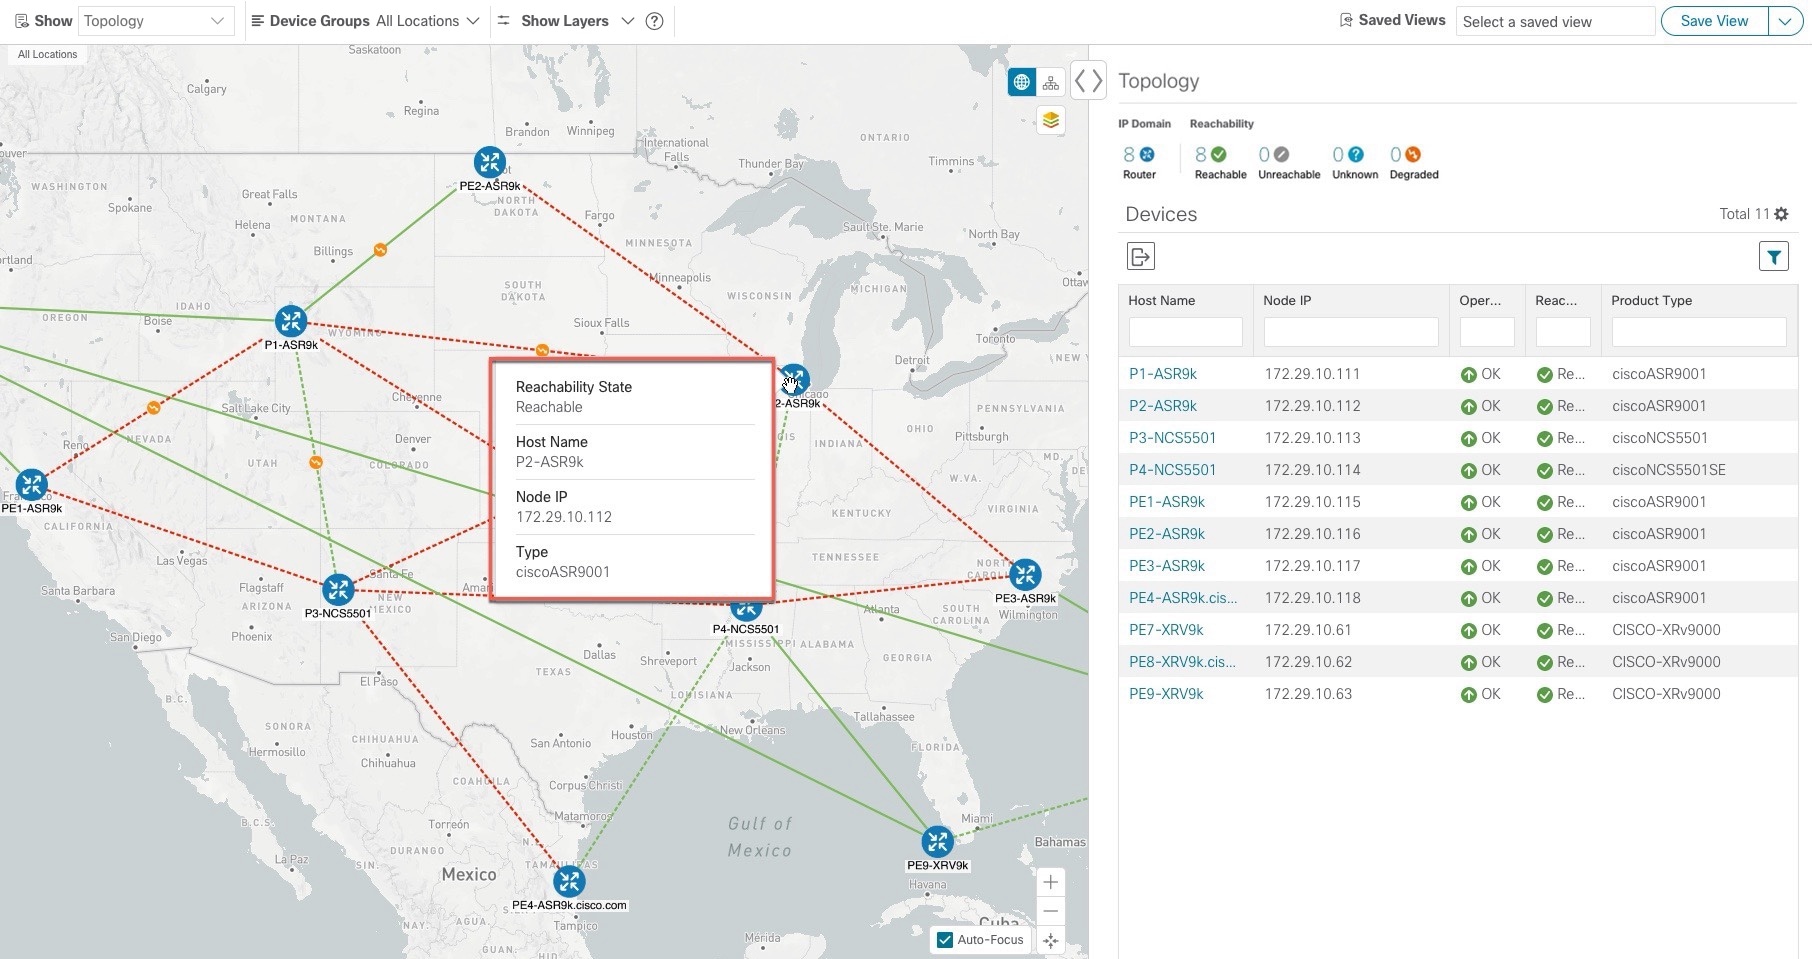The width and height of the screenshot is (1812, 959).
Task: Select the globe geographical view toggle
Action: [x=1021, y=82]
